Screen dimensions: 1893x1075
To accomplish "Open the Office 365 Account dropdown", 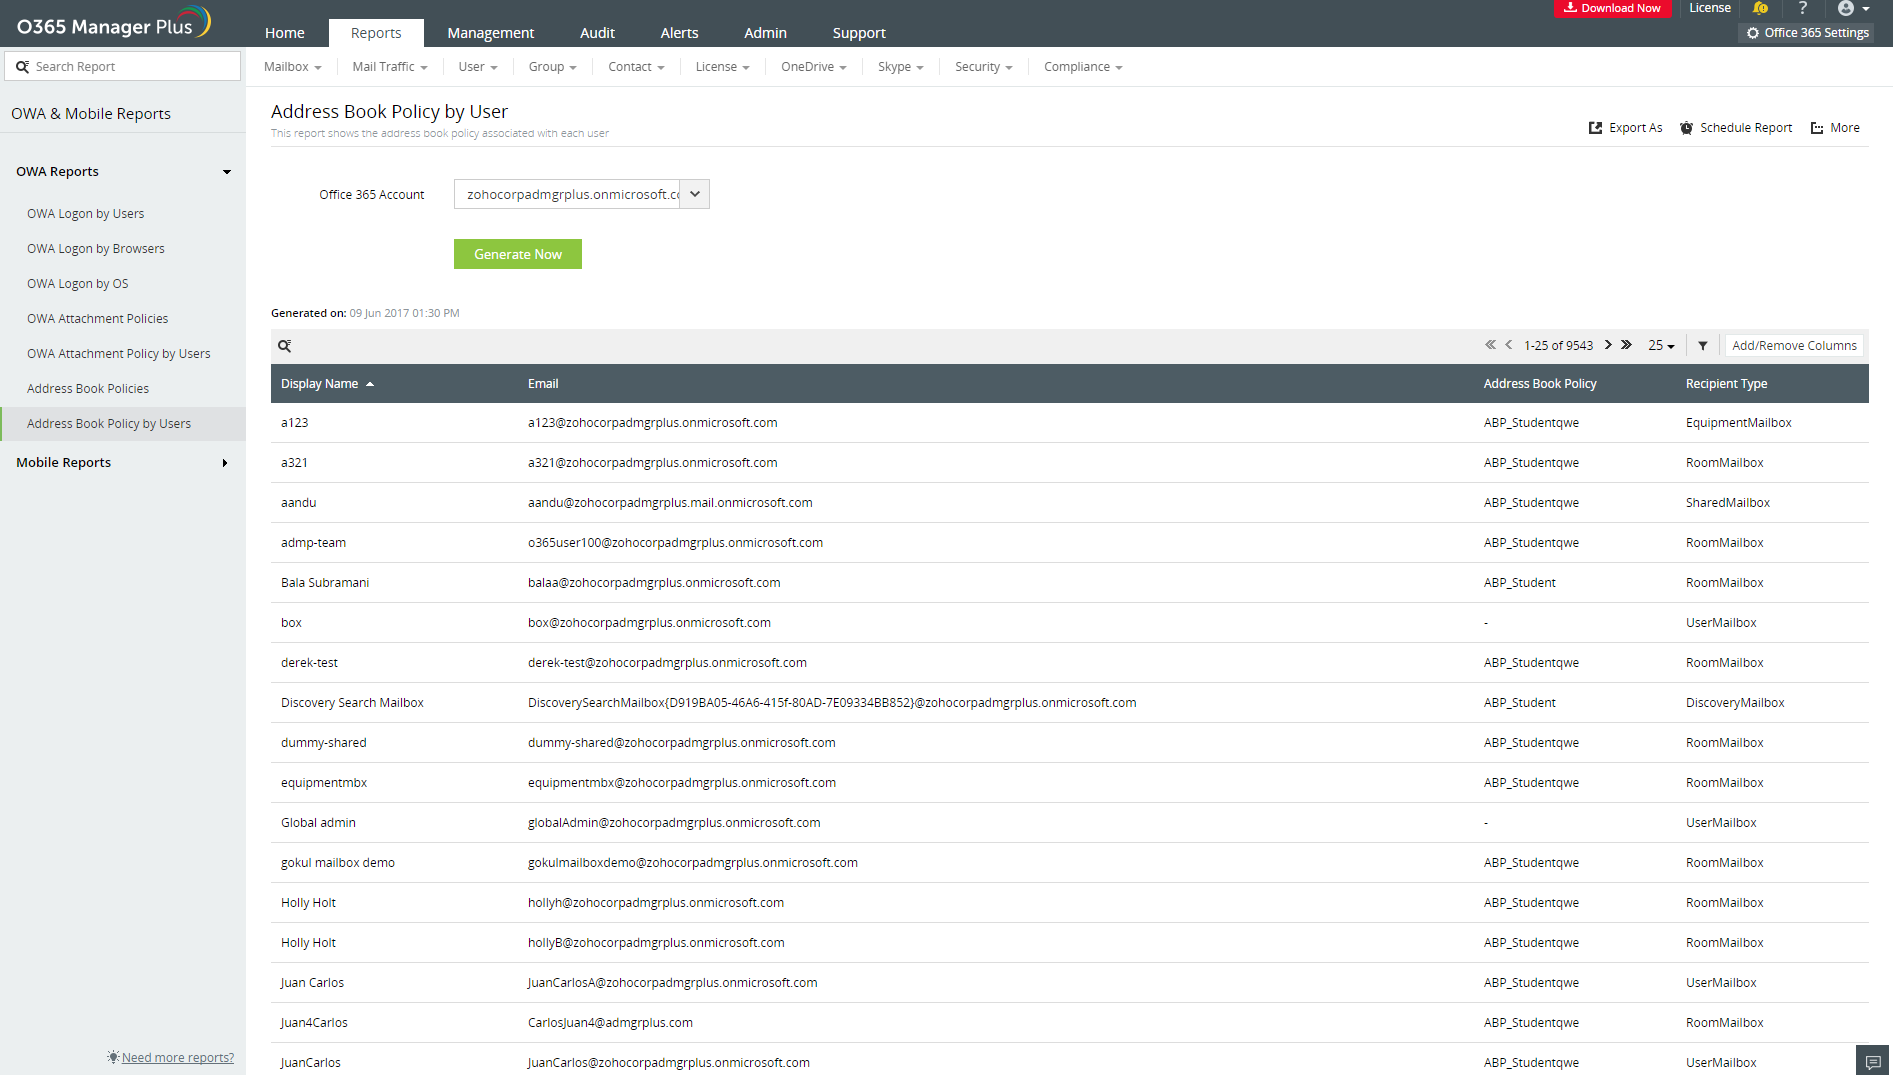I will (x=693, y=194).
